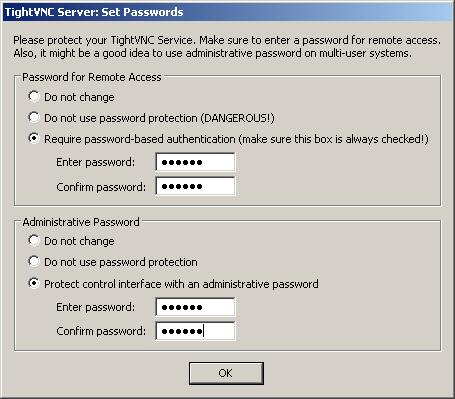Image resolution: width=455 pixels, height=399 pixels.
Task: Click the "Administrative Password" group heading
Action: click(81, 222)
